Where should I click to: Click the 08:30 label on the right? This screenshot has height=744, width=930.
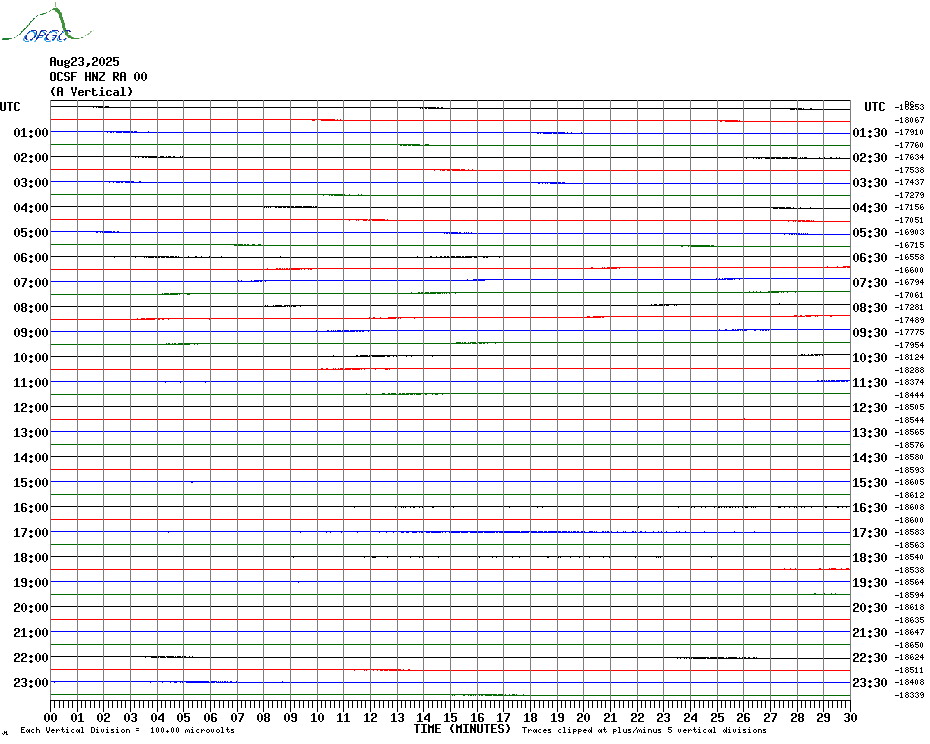coord(870,307)
